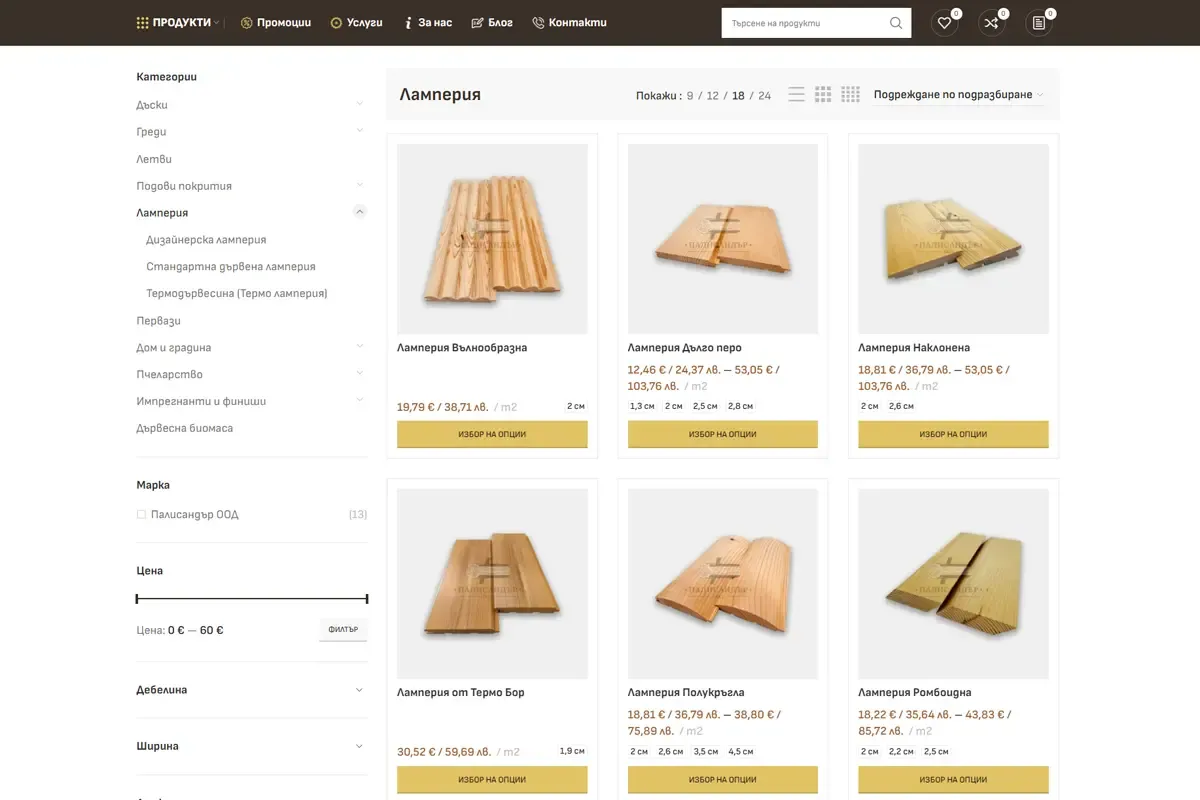Open the Контакти page
The image size is (1200, 800).
click(x=570, y=23)
